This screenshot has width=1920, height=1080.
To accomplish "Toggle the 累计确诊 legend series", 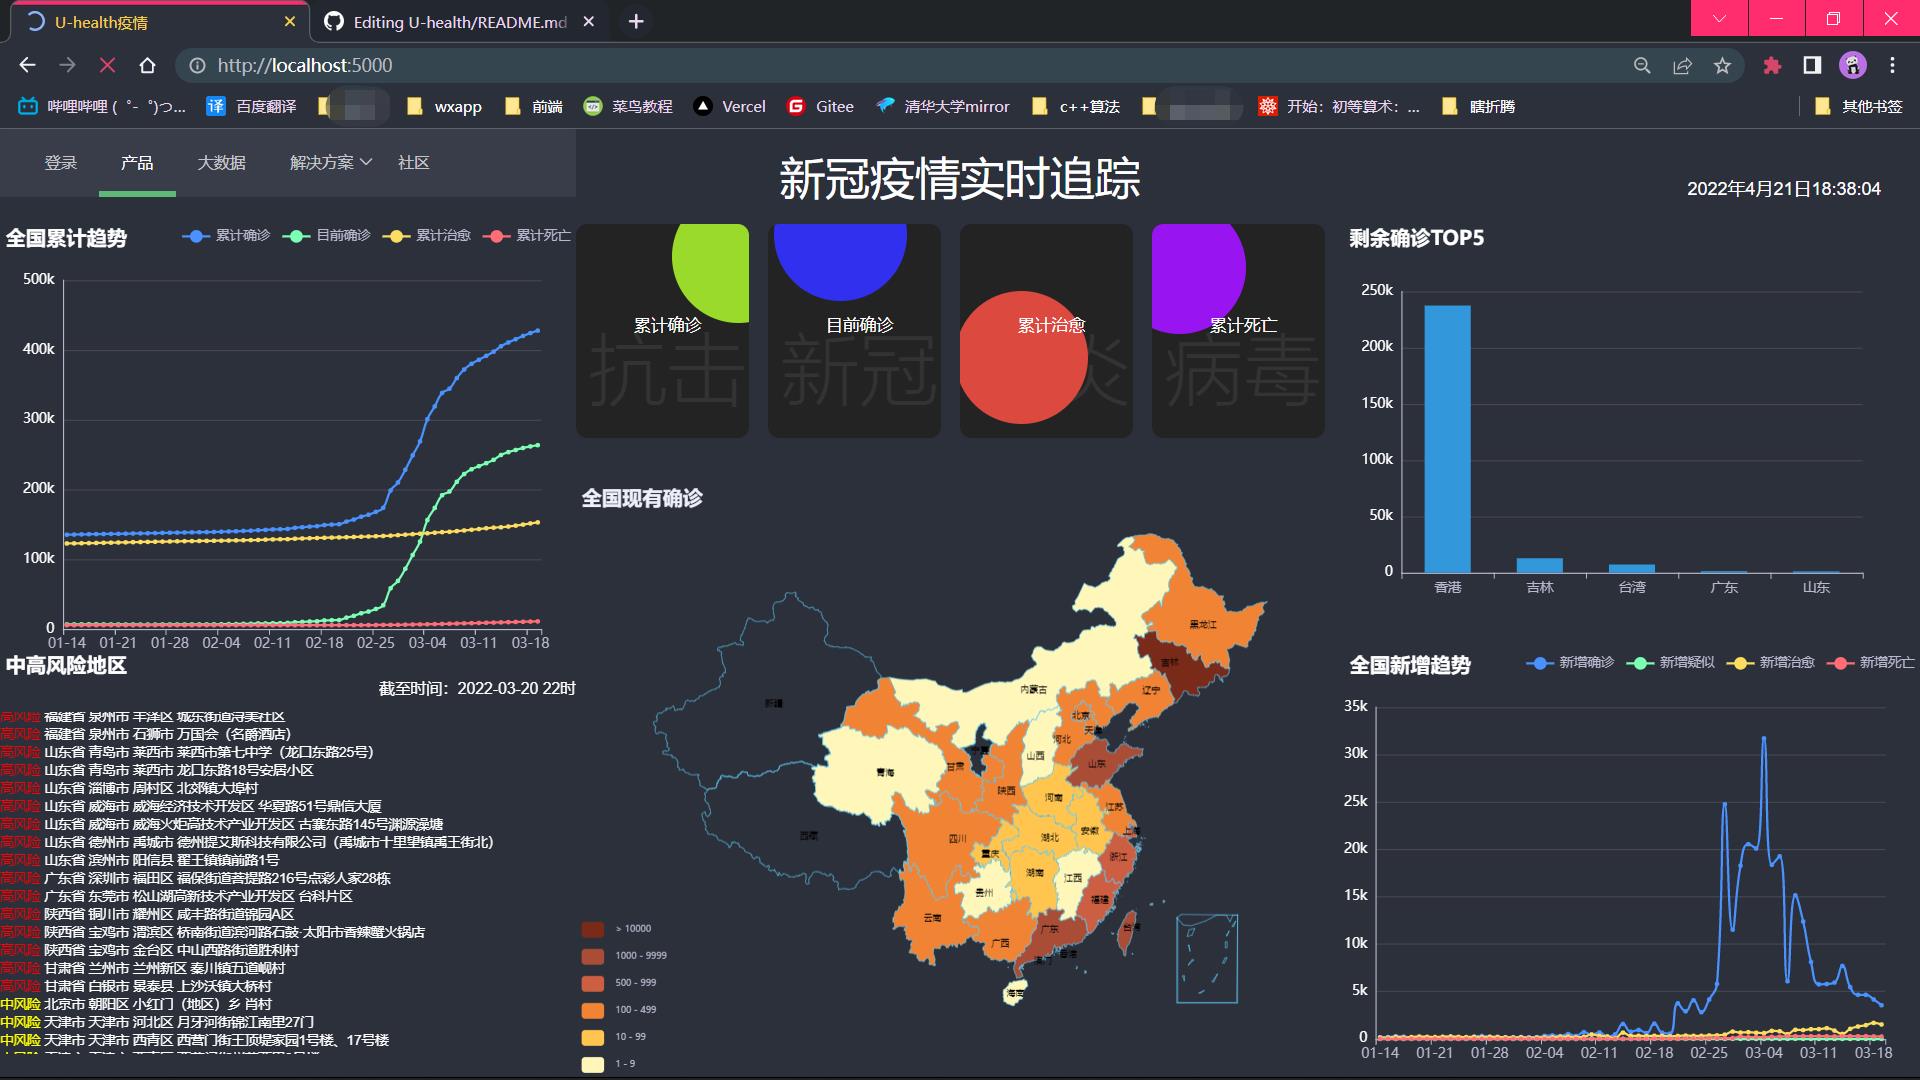I will (x=224, y=235).
